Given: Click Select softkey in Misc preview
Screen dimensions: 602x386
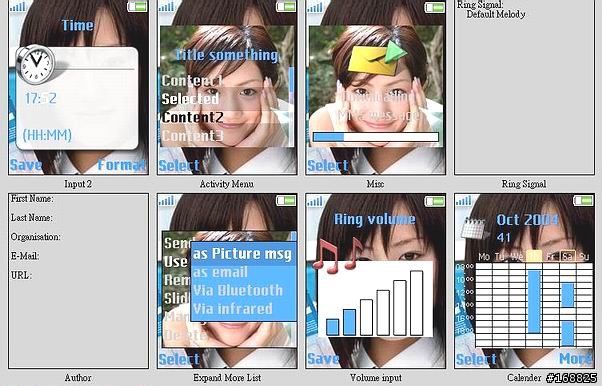Looking at the screenshot, I should pyautogui.click(x=328, y=166).
